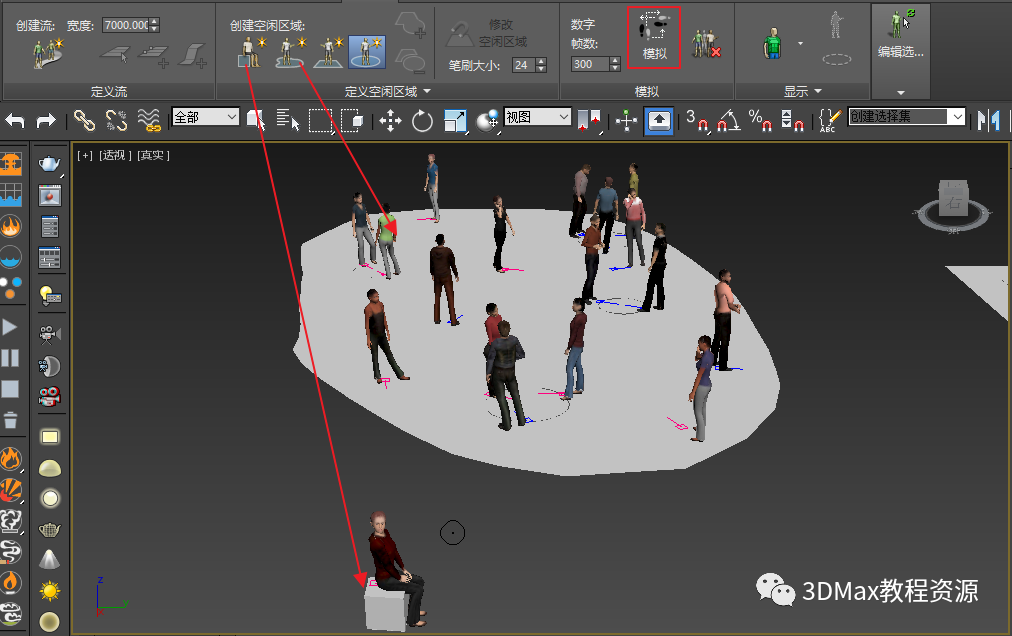1012x636 pixels.
Task: Activate the Angle Snap toggle
Action: [728, 121]
